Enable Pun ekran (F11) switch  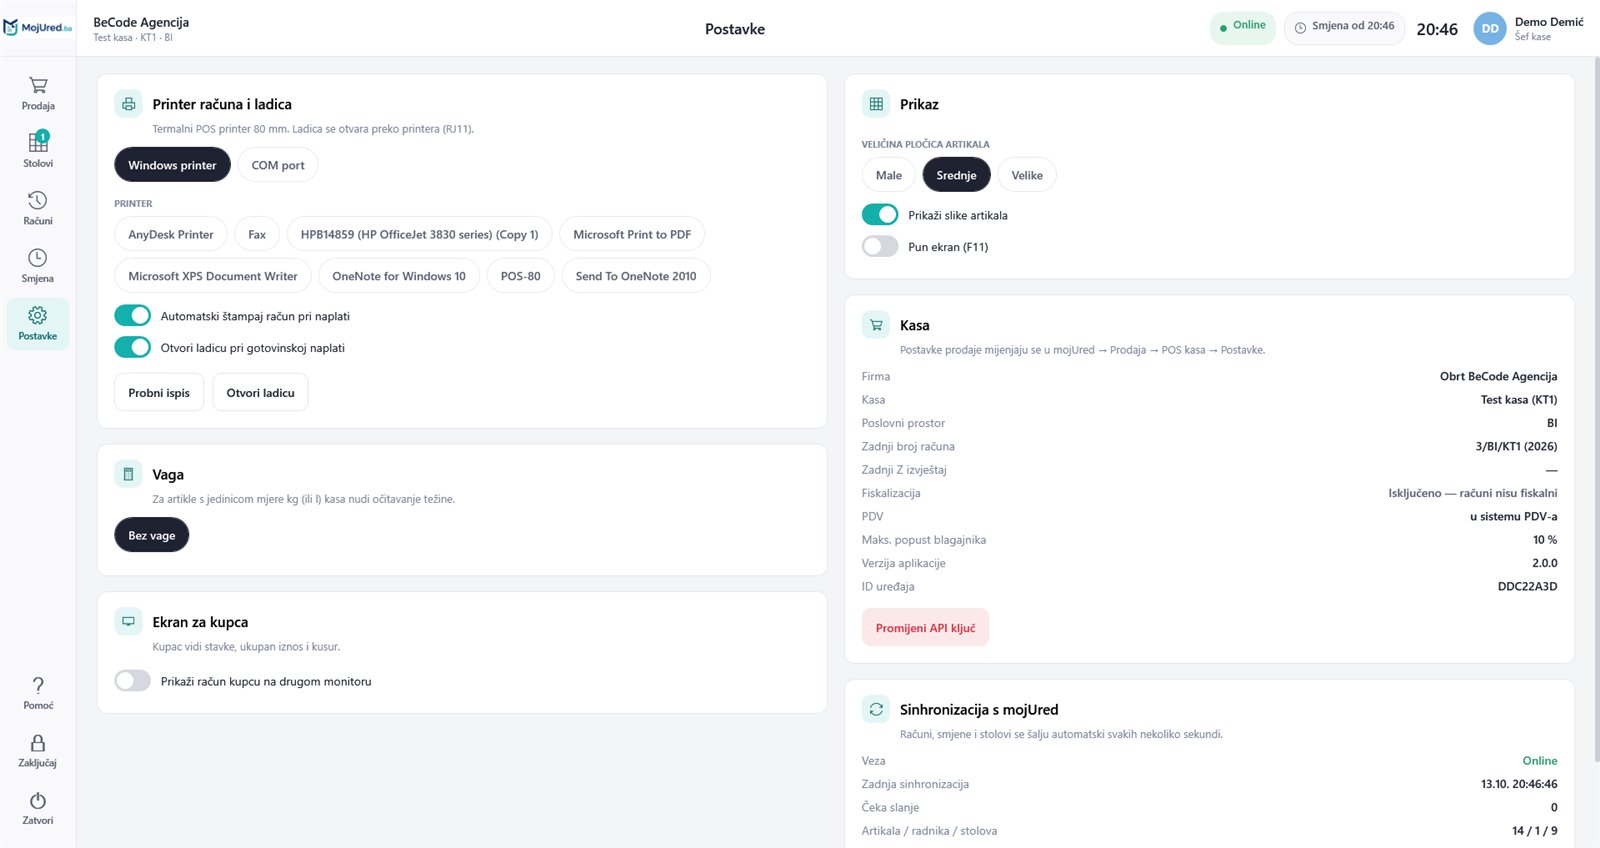pos(880,247)
